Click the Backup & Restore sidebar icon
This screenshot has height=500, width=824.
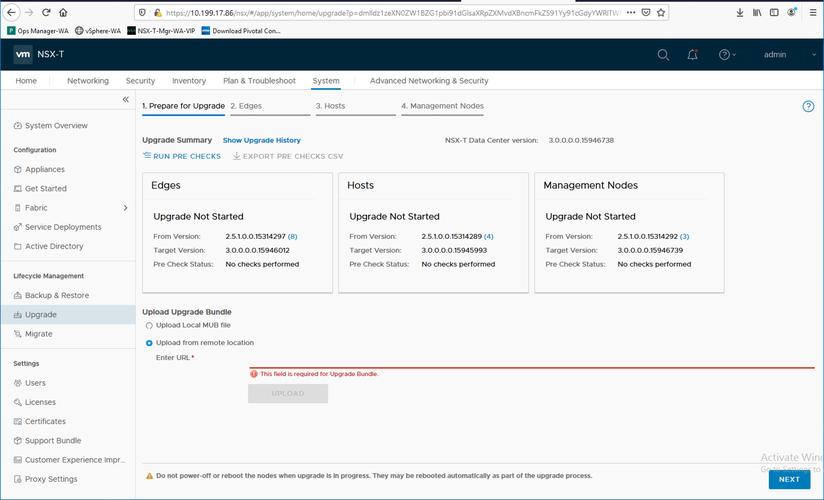coord(17,295)
